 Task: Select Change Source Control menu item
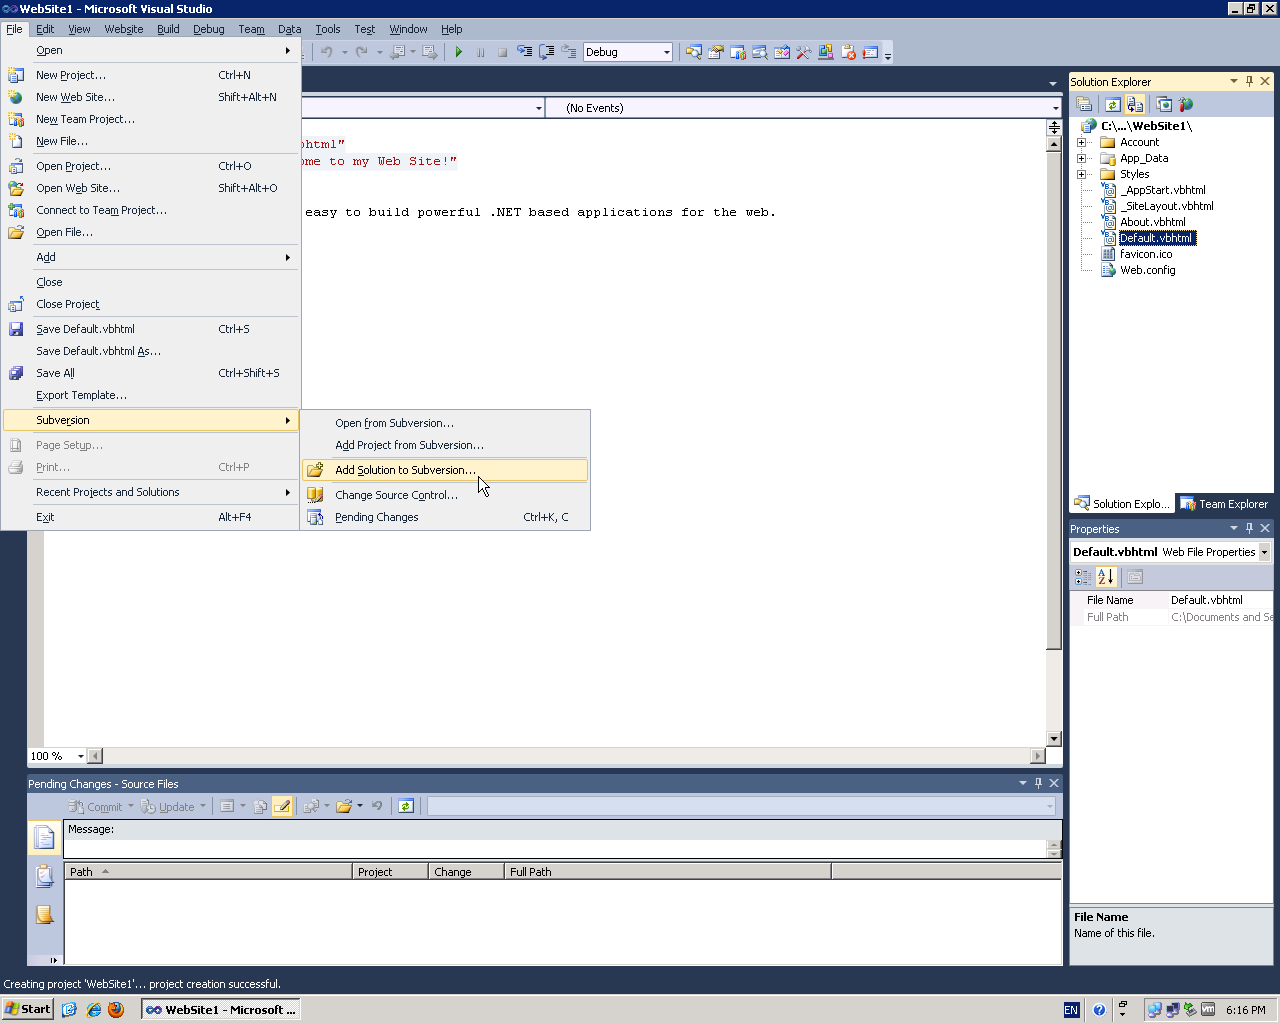[x=445, y=495]
